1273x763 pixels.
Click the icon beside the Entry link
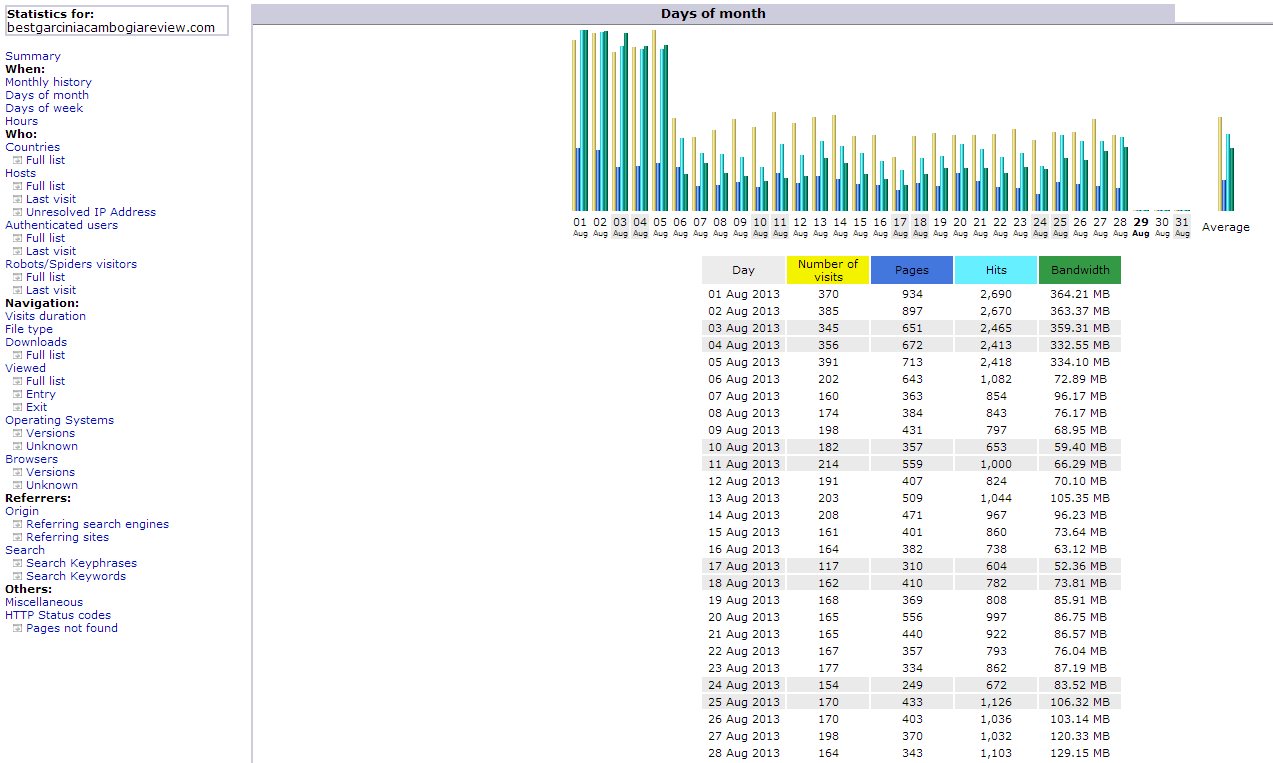coord(17,394)
